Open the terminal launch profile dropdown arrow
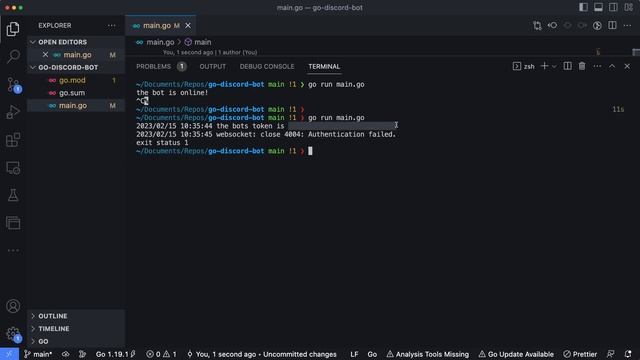 (554, 67)
